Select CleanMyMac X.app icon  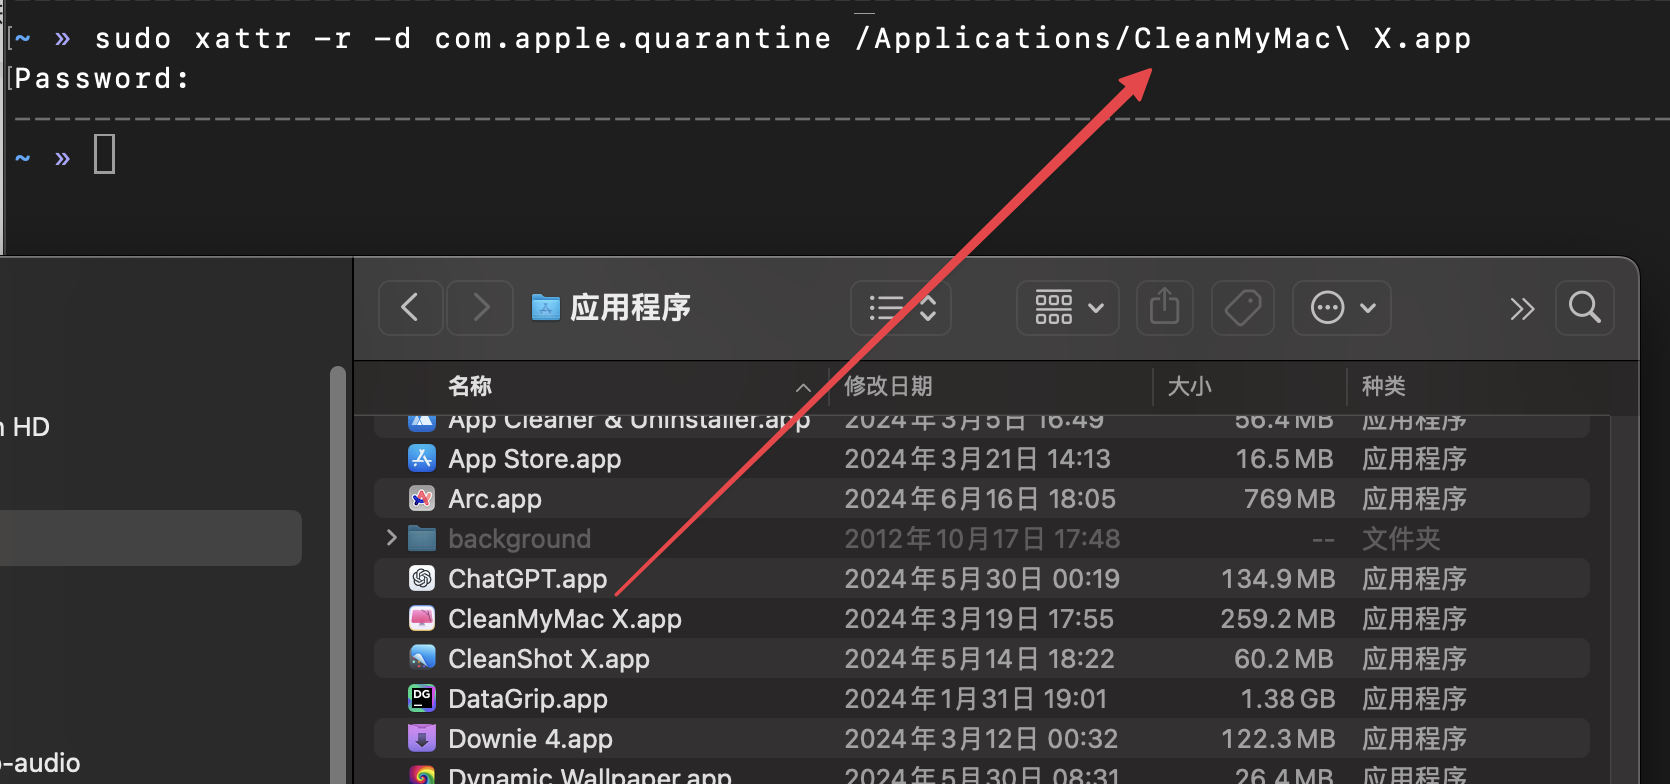(x=422, y=618)
